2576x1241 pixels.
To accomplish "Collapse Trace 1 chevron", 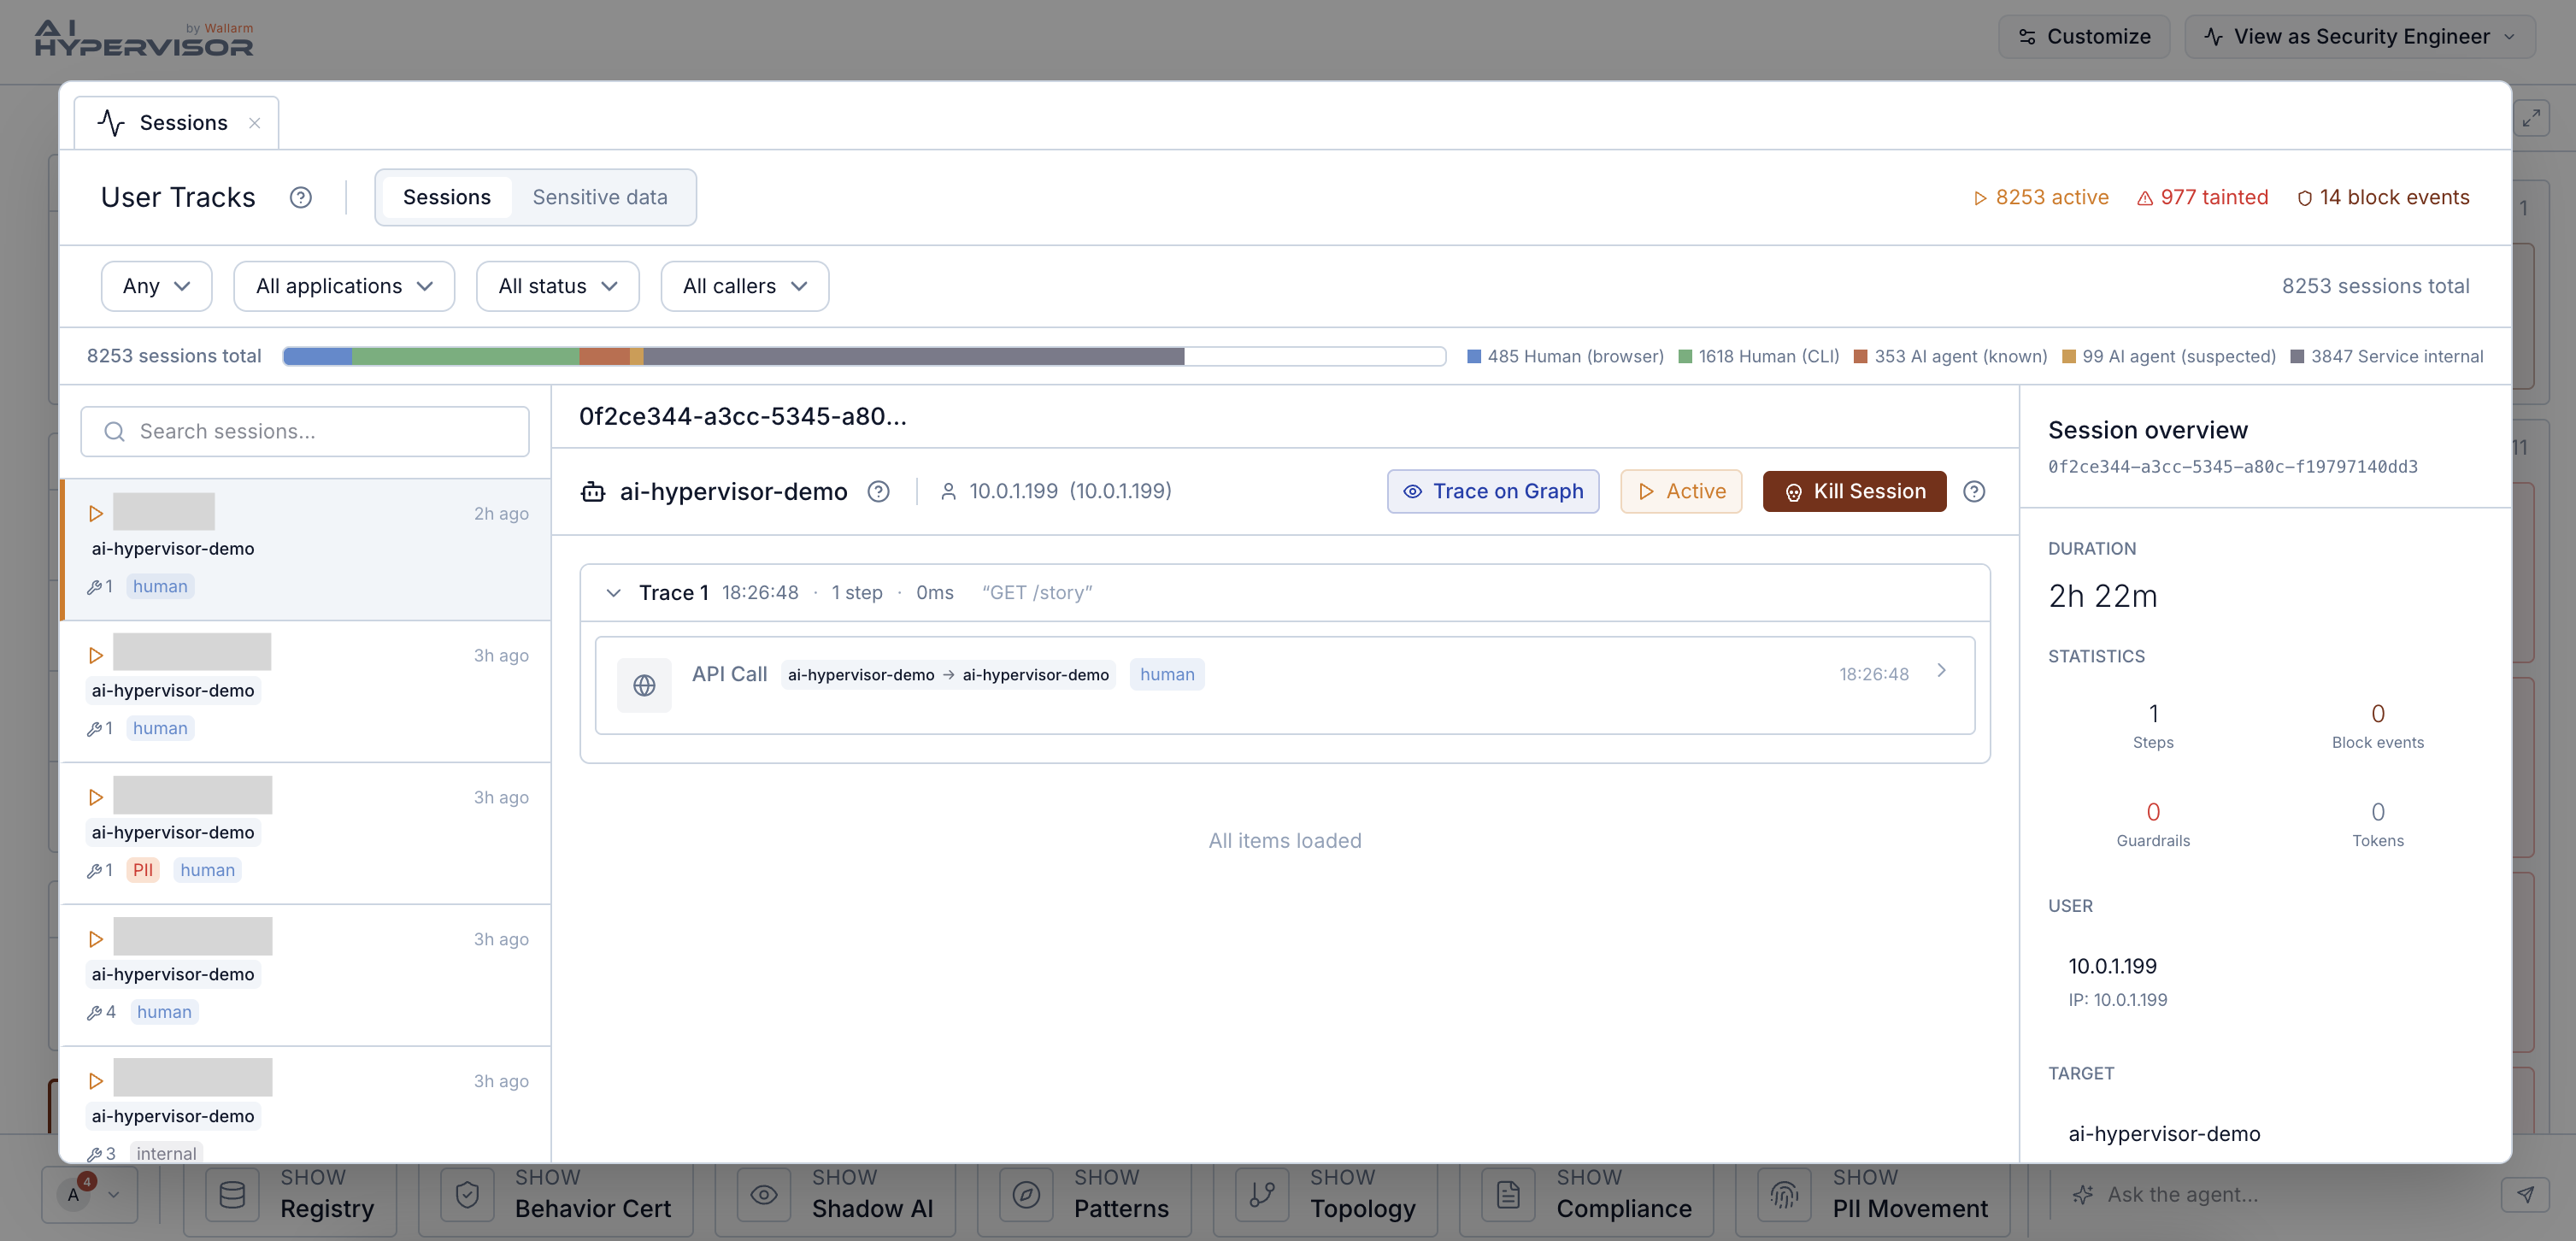I will [x=613, y=593].
